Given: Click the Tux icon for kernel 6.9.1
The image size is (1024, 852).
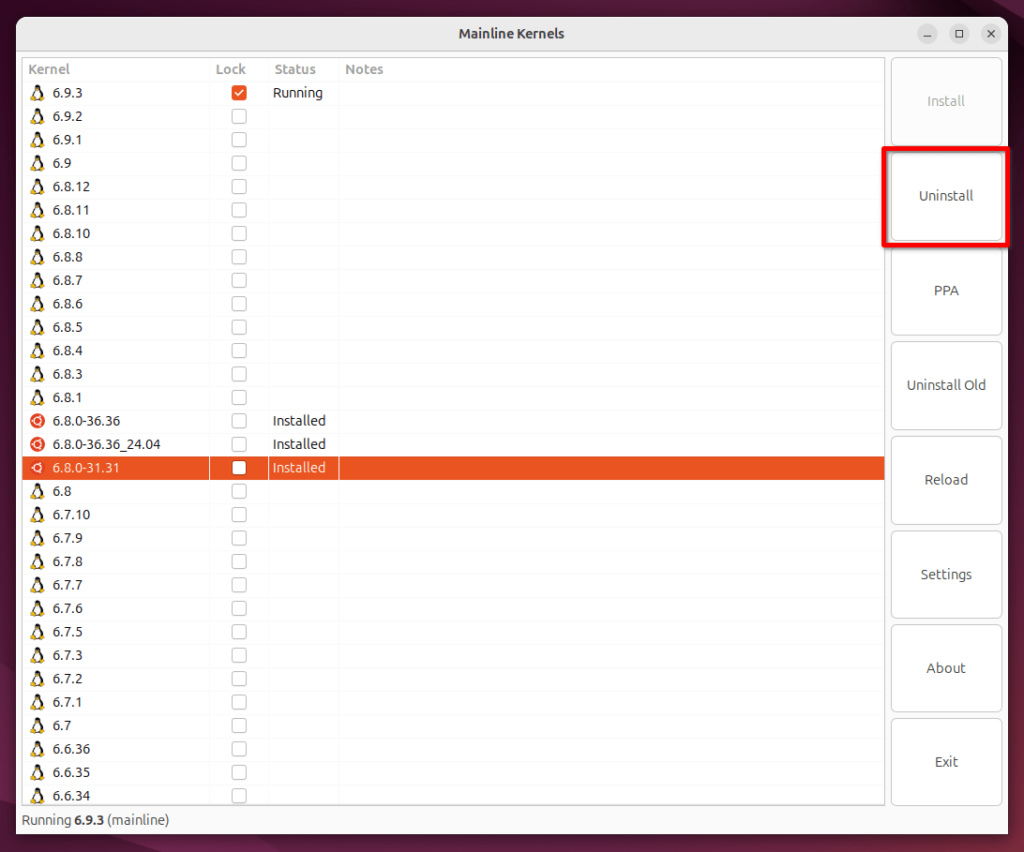Looking at the screenshot, I should tap(37, 140).
